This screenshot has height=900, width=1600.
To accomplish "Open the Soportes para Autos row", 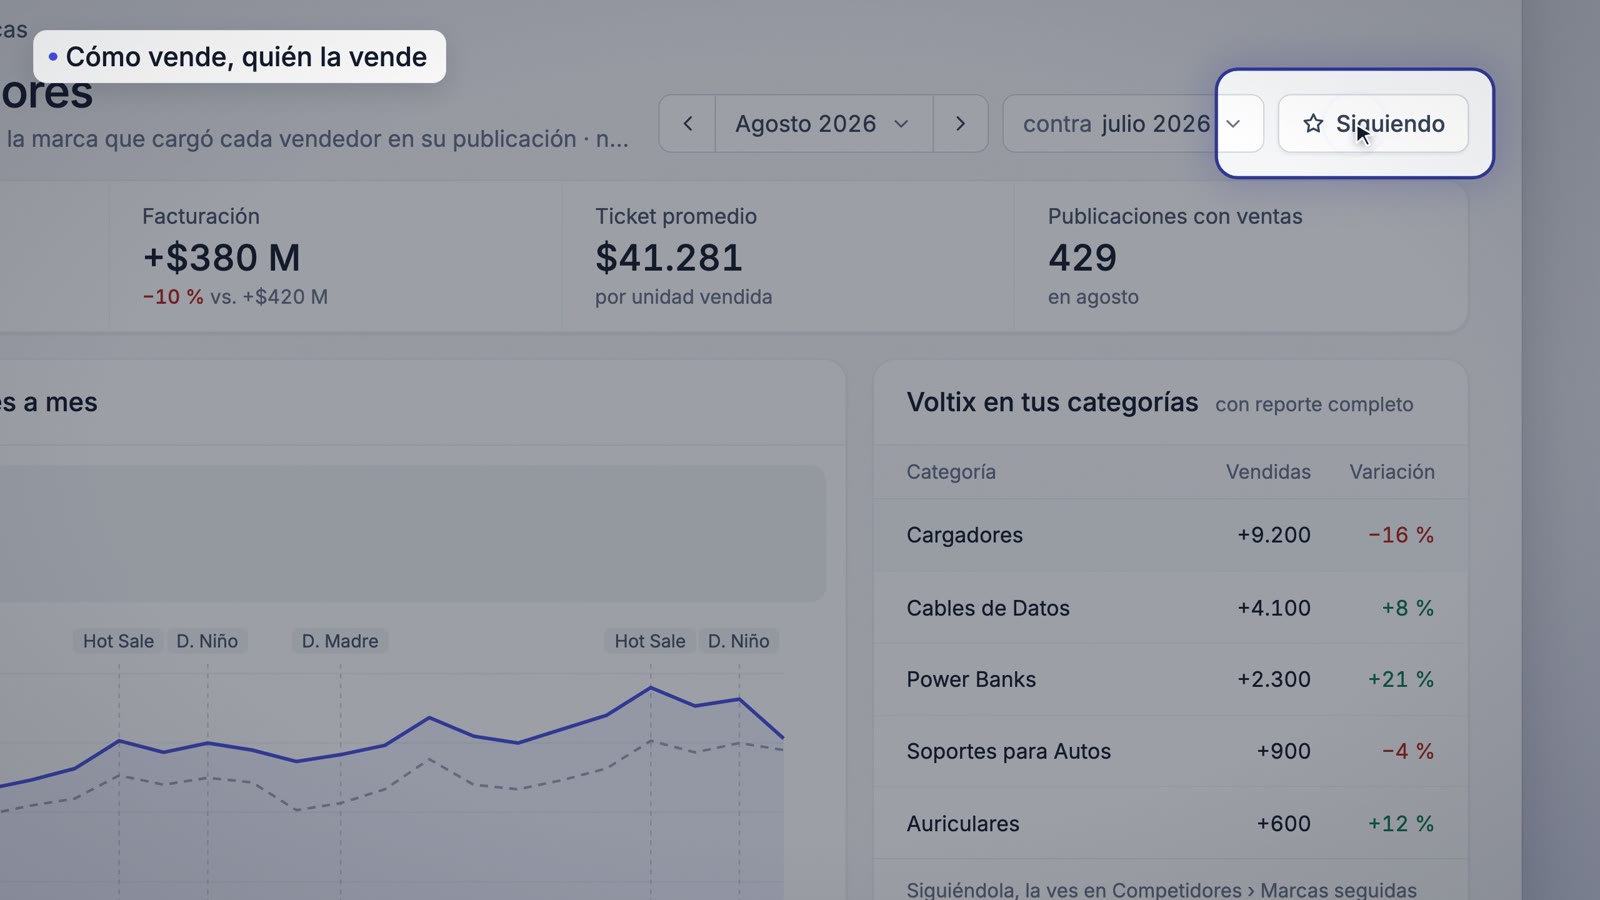I will [x=1170, y=752].
